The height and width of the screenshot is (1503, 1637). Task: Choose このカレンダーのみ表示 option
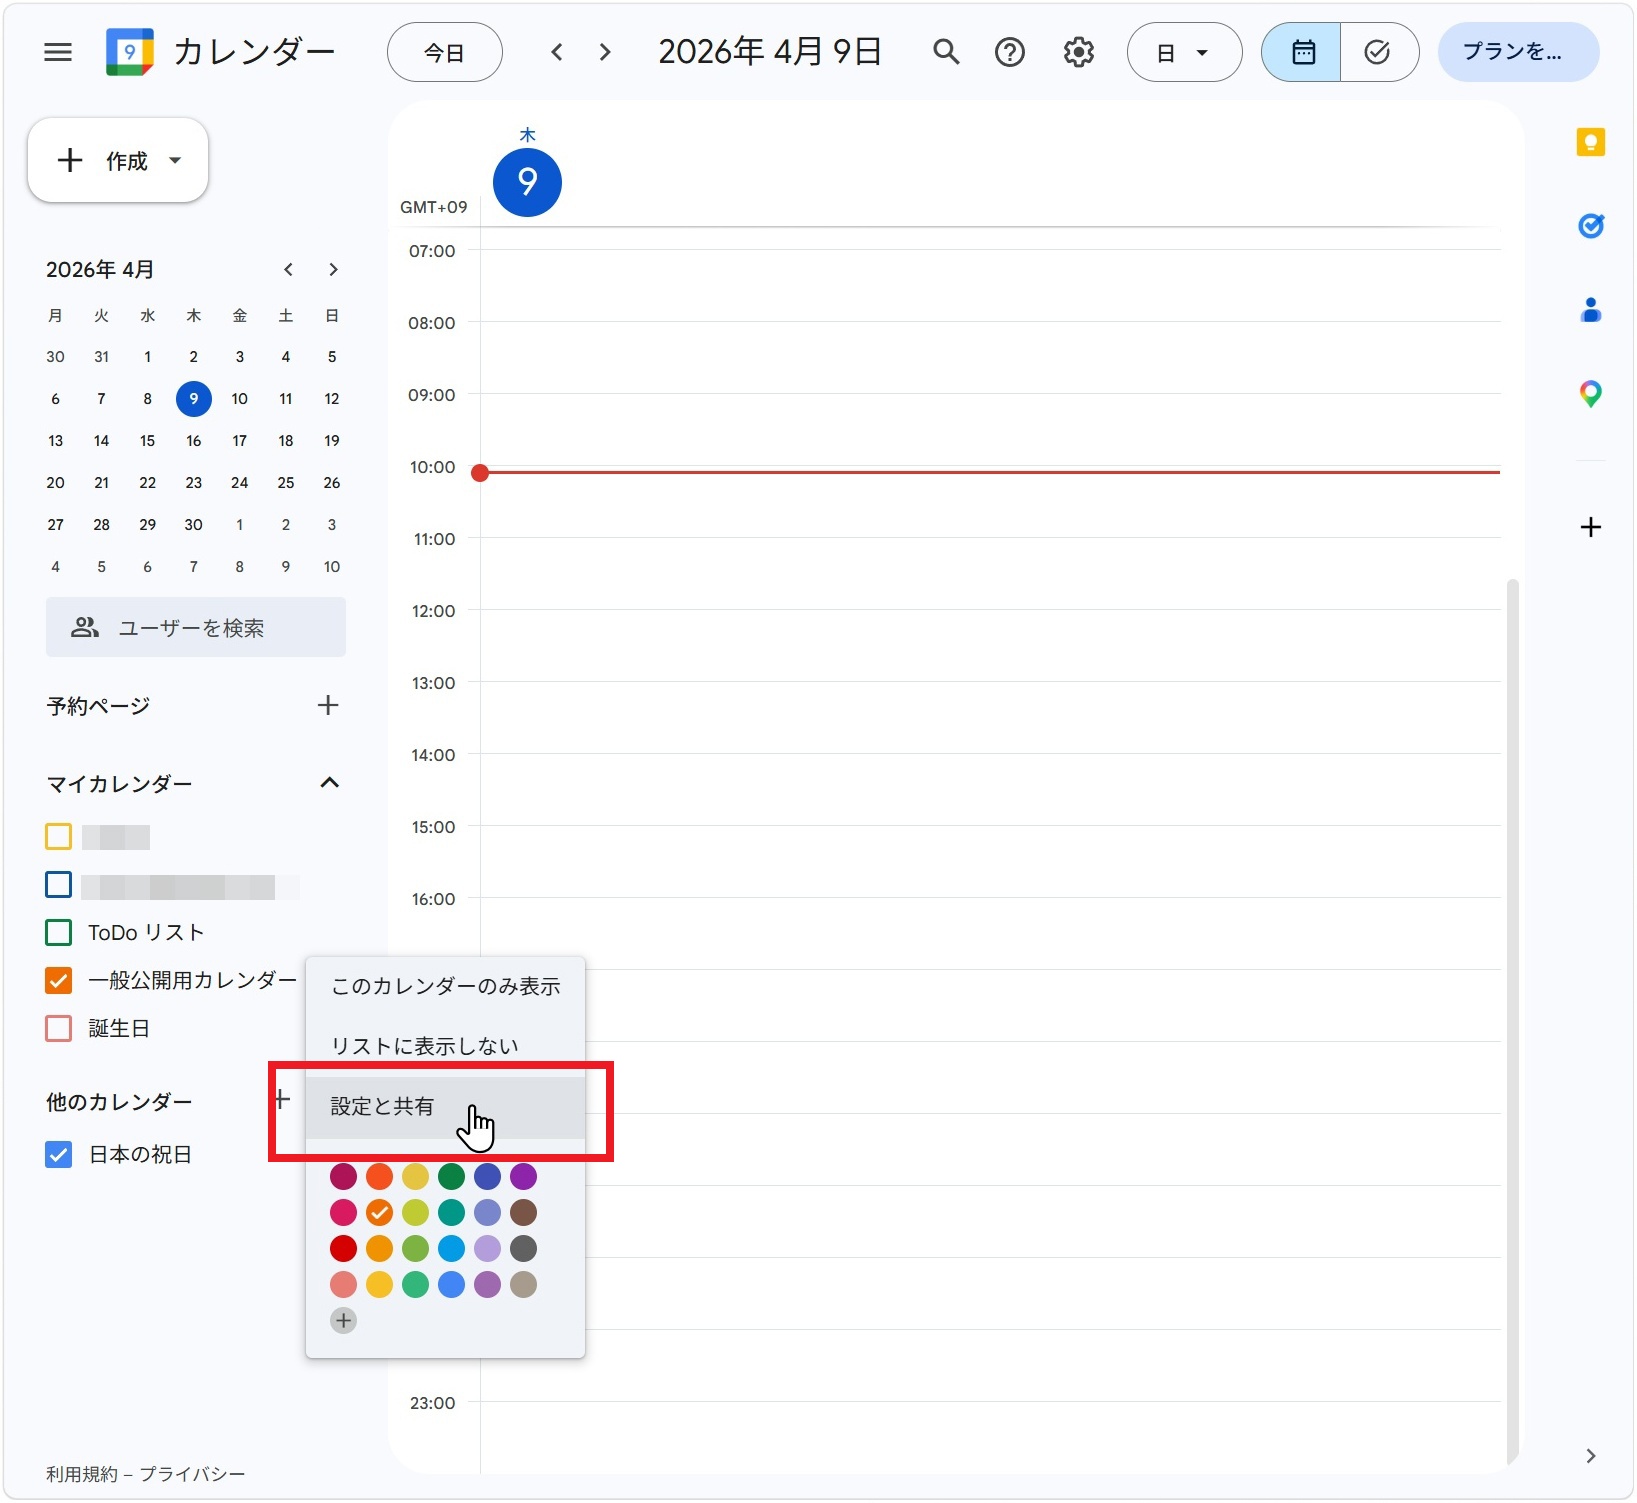click(x=445, y=987)
